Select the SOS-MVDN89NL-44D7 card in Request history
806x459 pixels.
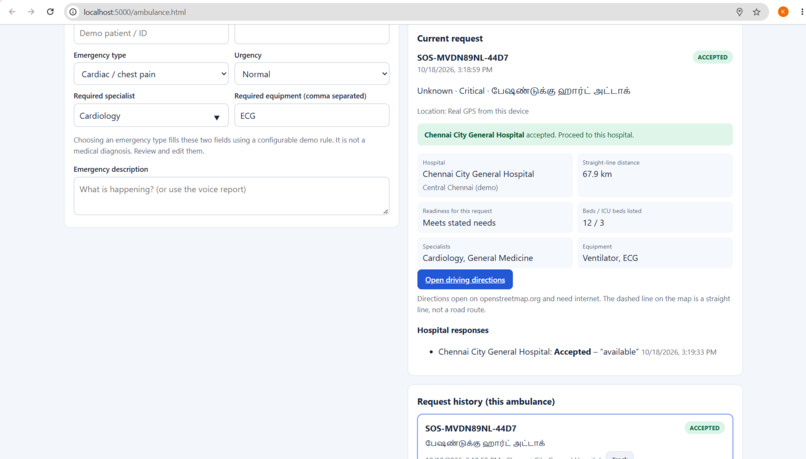(x=575, y=437)
